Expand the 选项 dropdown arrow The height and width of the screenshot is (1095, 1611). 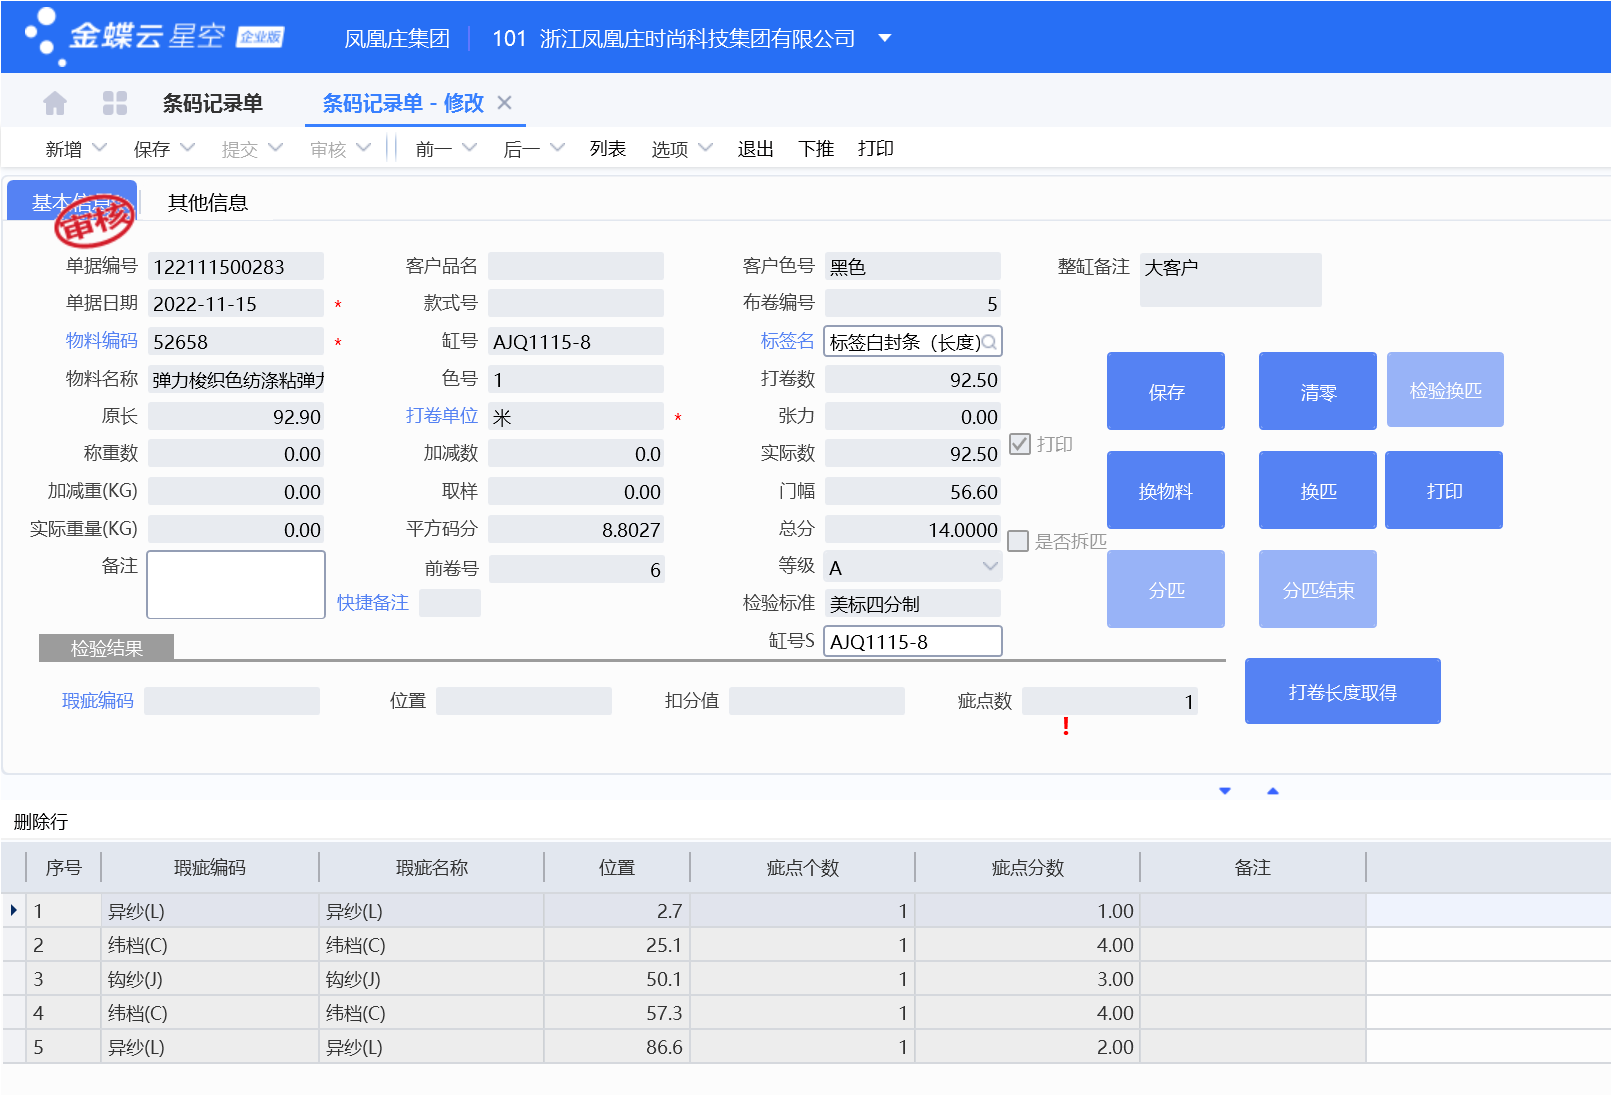pos(705,147)
